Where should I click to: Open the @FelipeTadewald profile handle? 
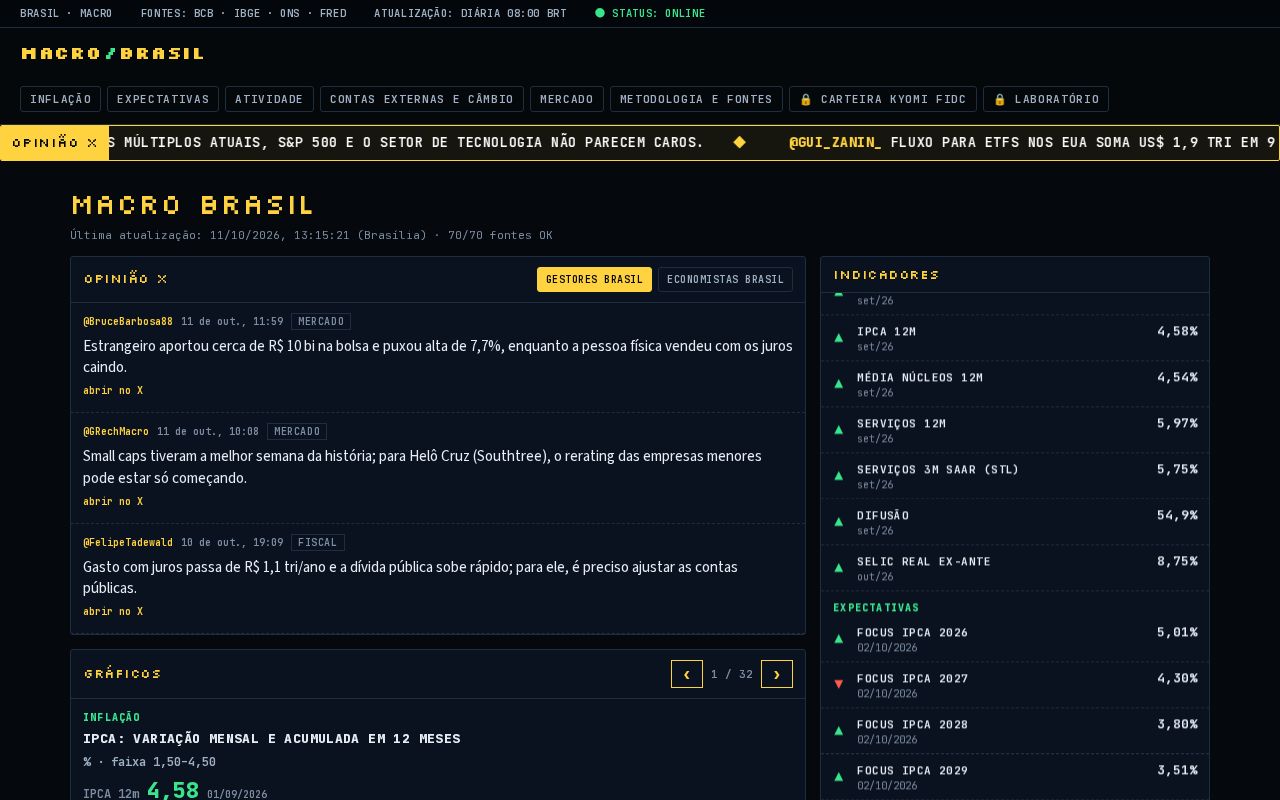(128, 543)
